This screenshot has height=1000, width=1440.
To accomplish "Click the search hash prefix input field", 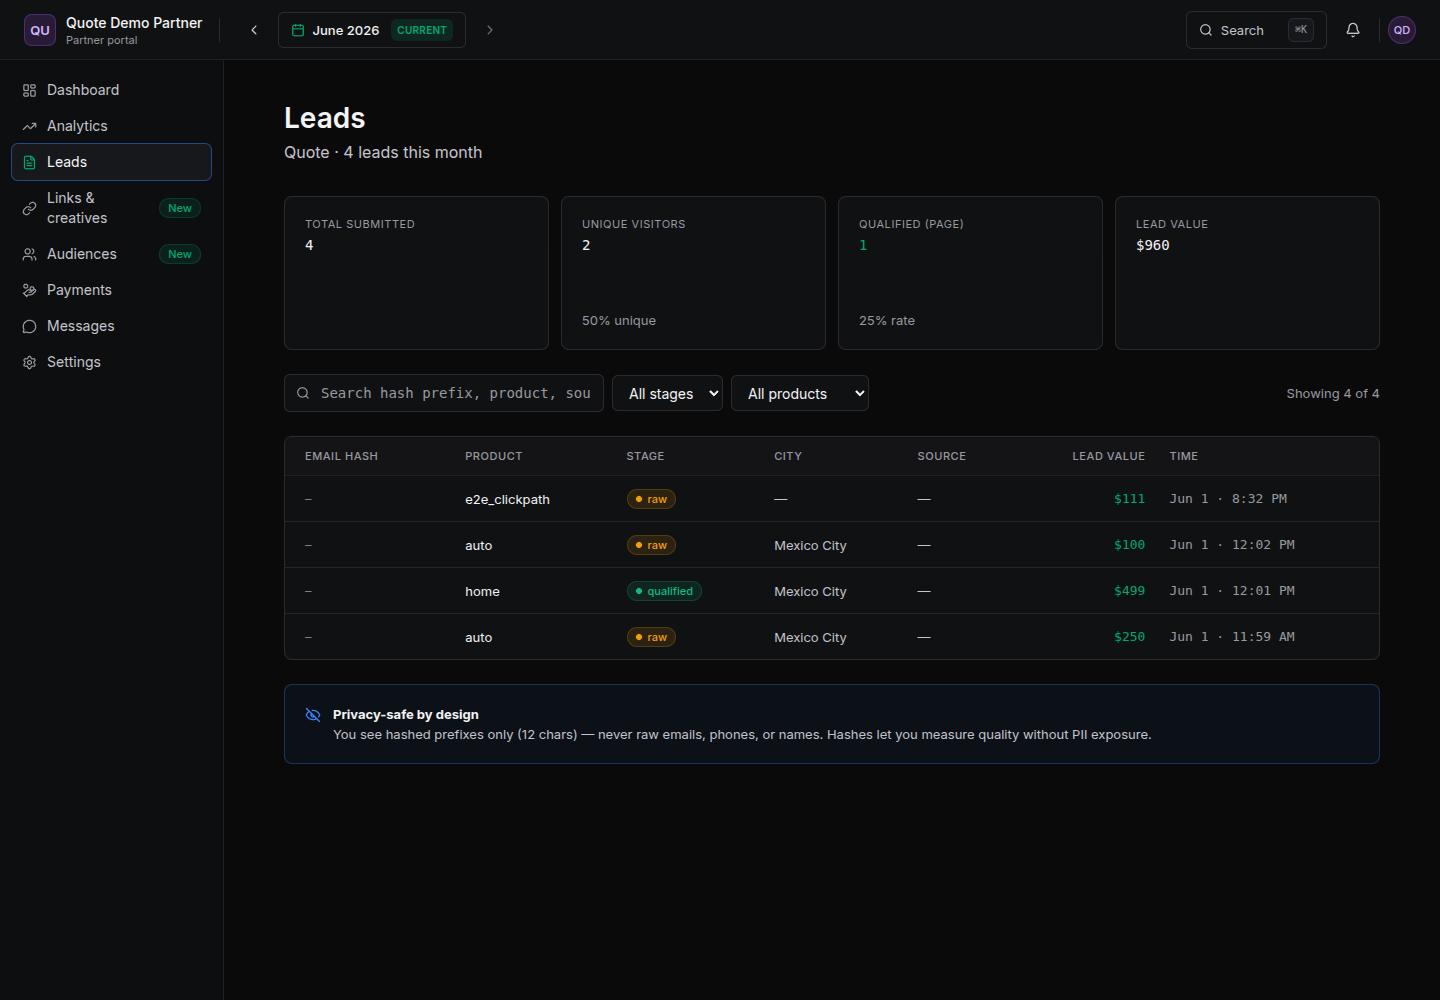I will pos(444,393).
